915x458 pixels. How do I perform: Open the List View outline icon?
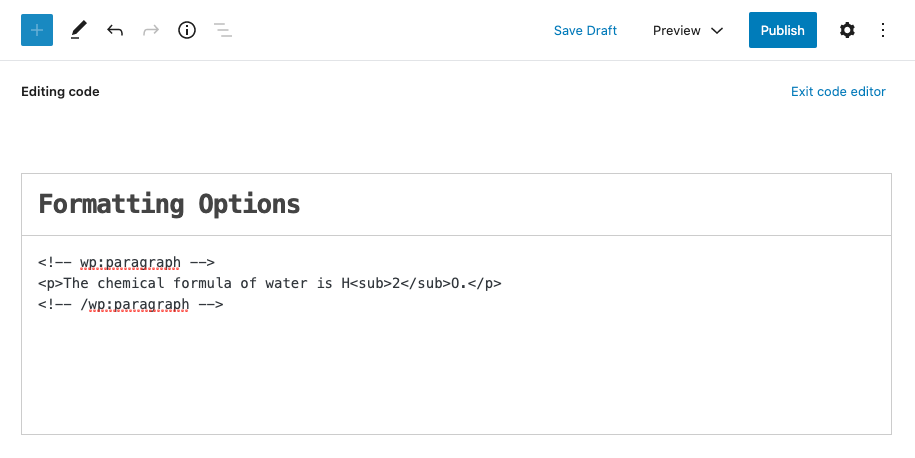tap(223, 31)
